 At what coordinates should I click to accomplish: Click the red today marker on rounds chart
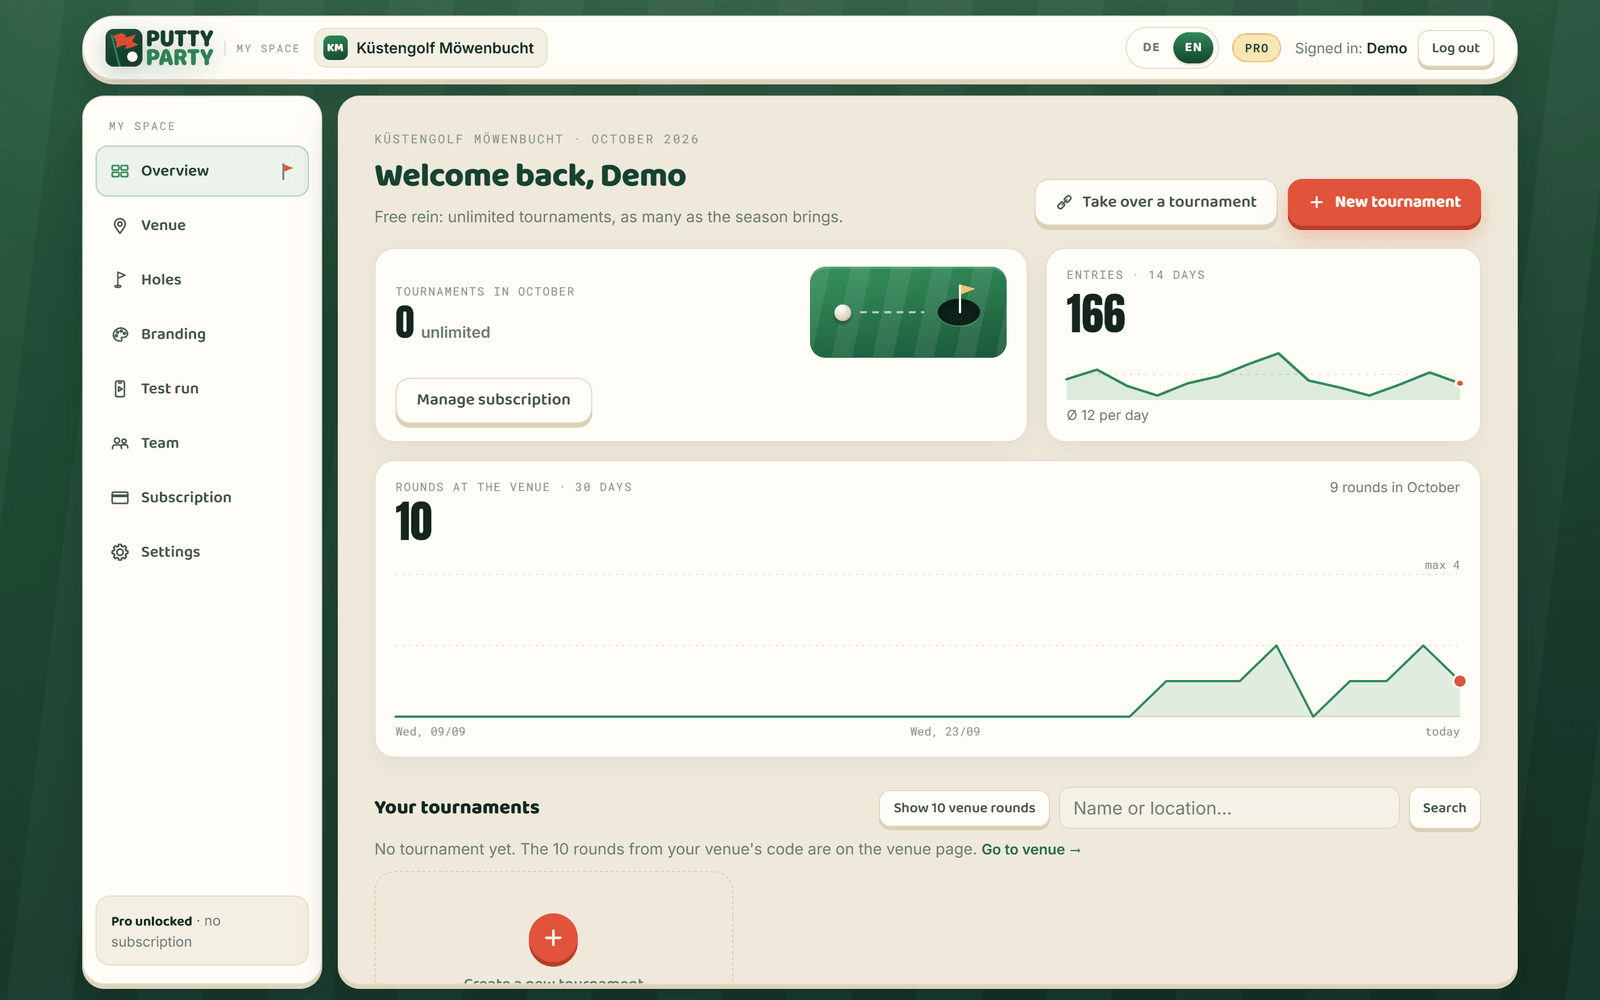point(1460,681)
